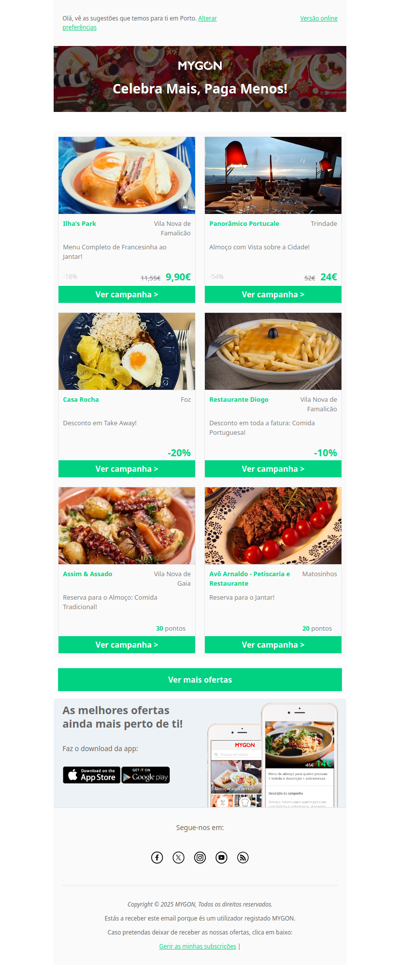Click Ver campanha under Restaurante Diogo
The width and height of the screenshot is (400, 965).
point(273,469)
